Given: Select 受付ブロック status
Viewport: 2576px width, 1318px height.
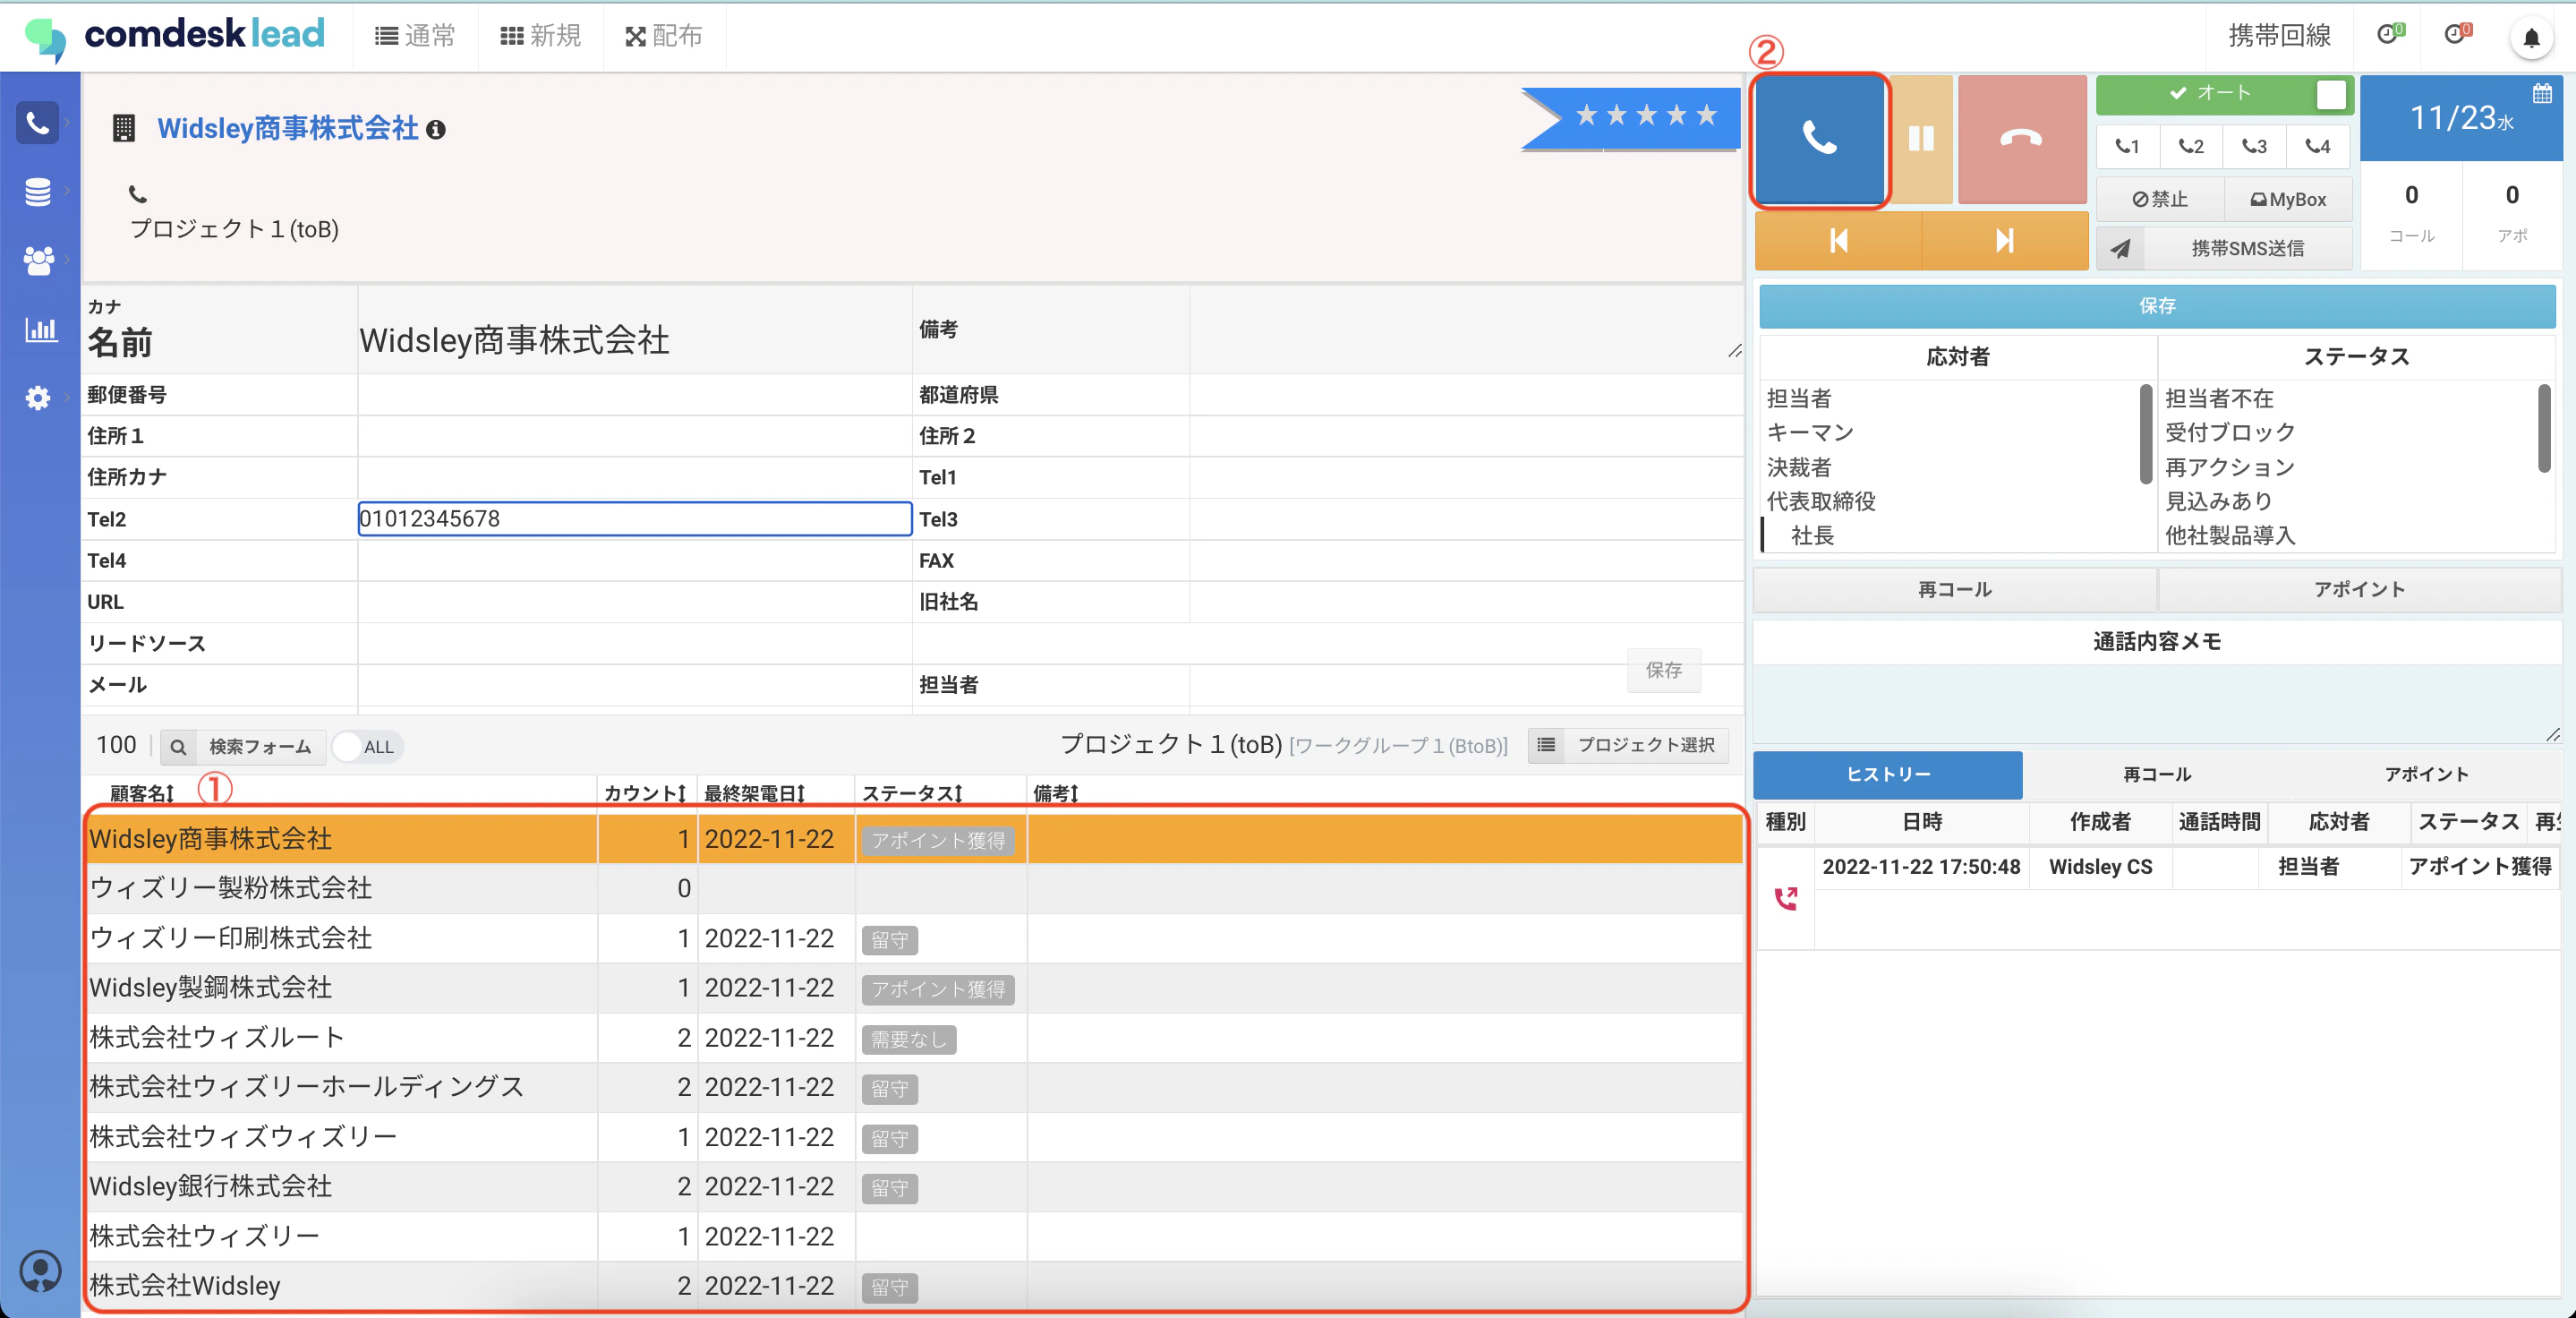Looking at the screenshot, I should point(2230,432).
